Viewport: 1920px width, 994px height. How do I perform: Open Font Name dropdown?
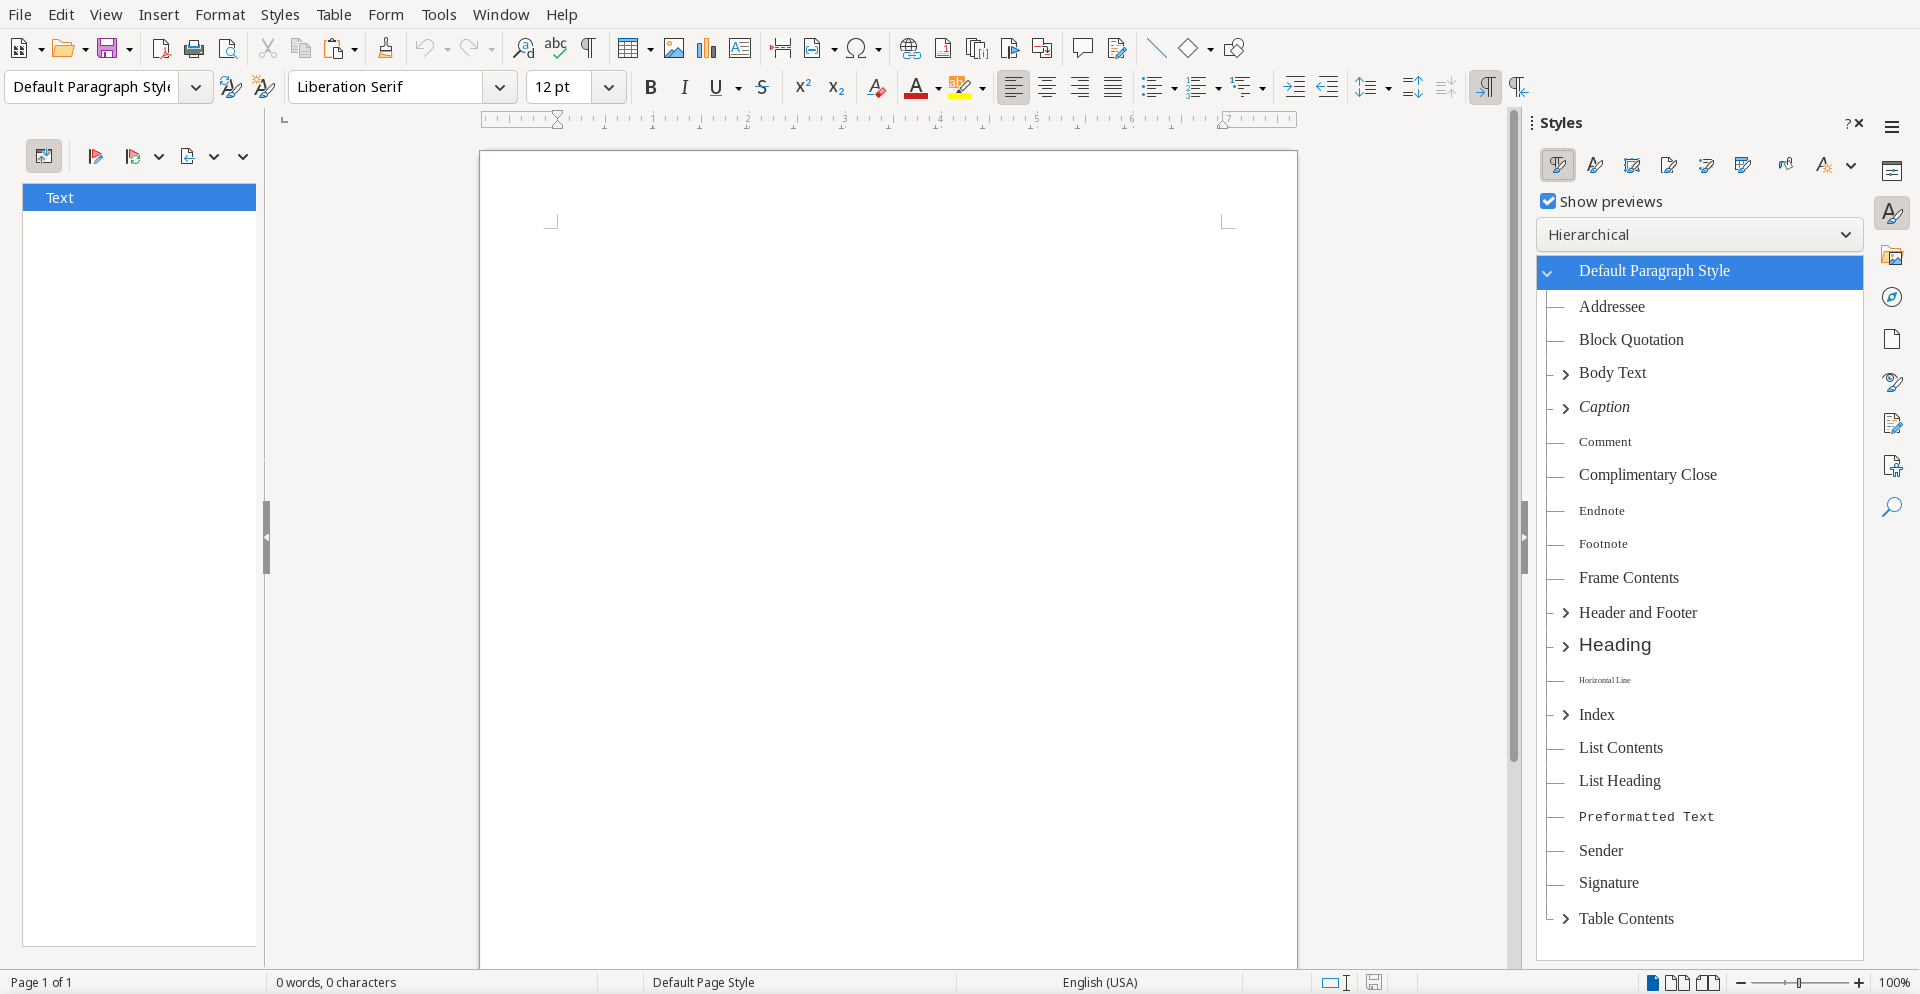click(x=500, y=87)
